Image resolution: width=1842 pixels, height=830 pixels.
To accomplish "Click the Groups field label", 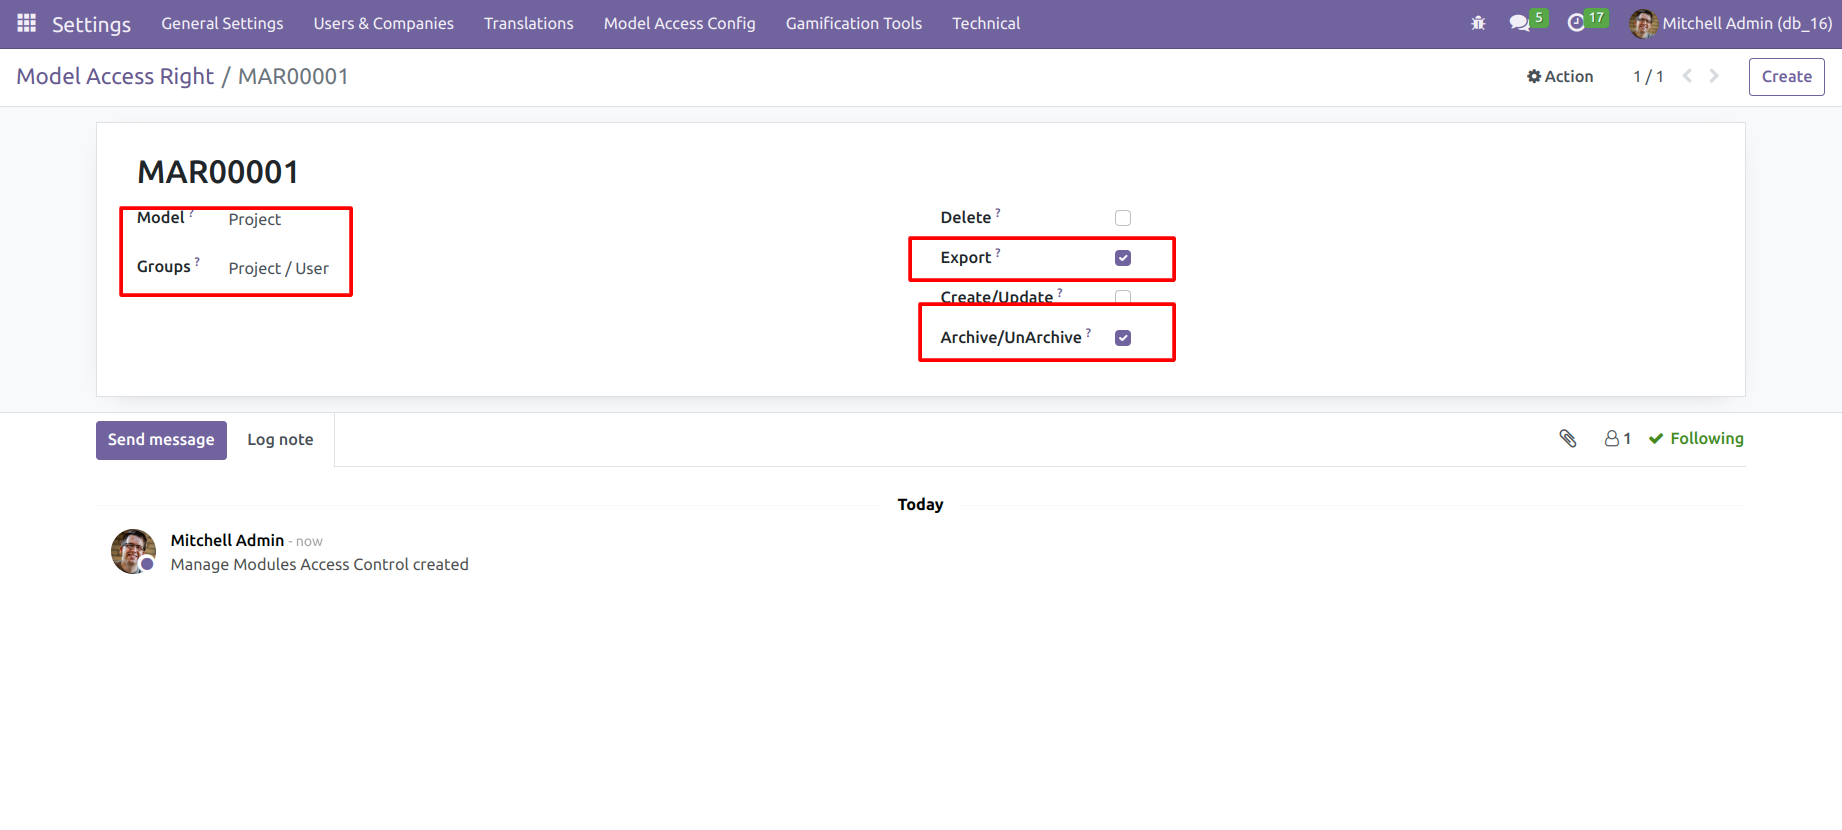I will (164, 266).
